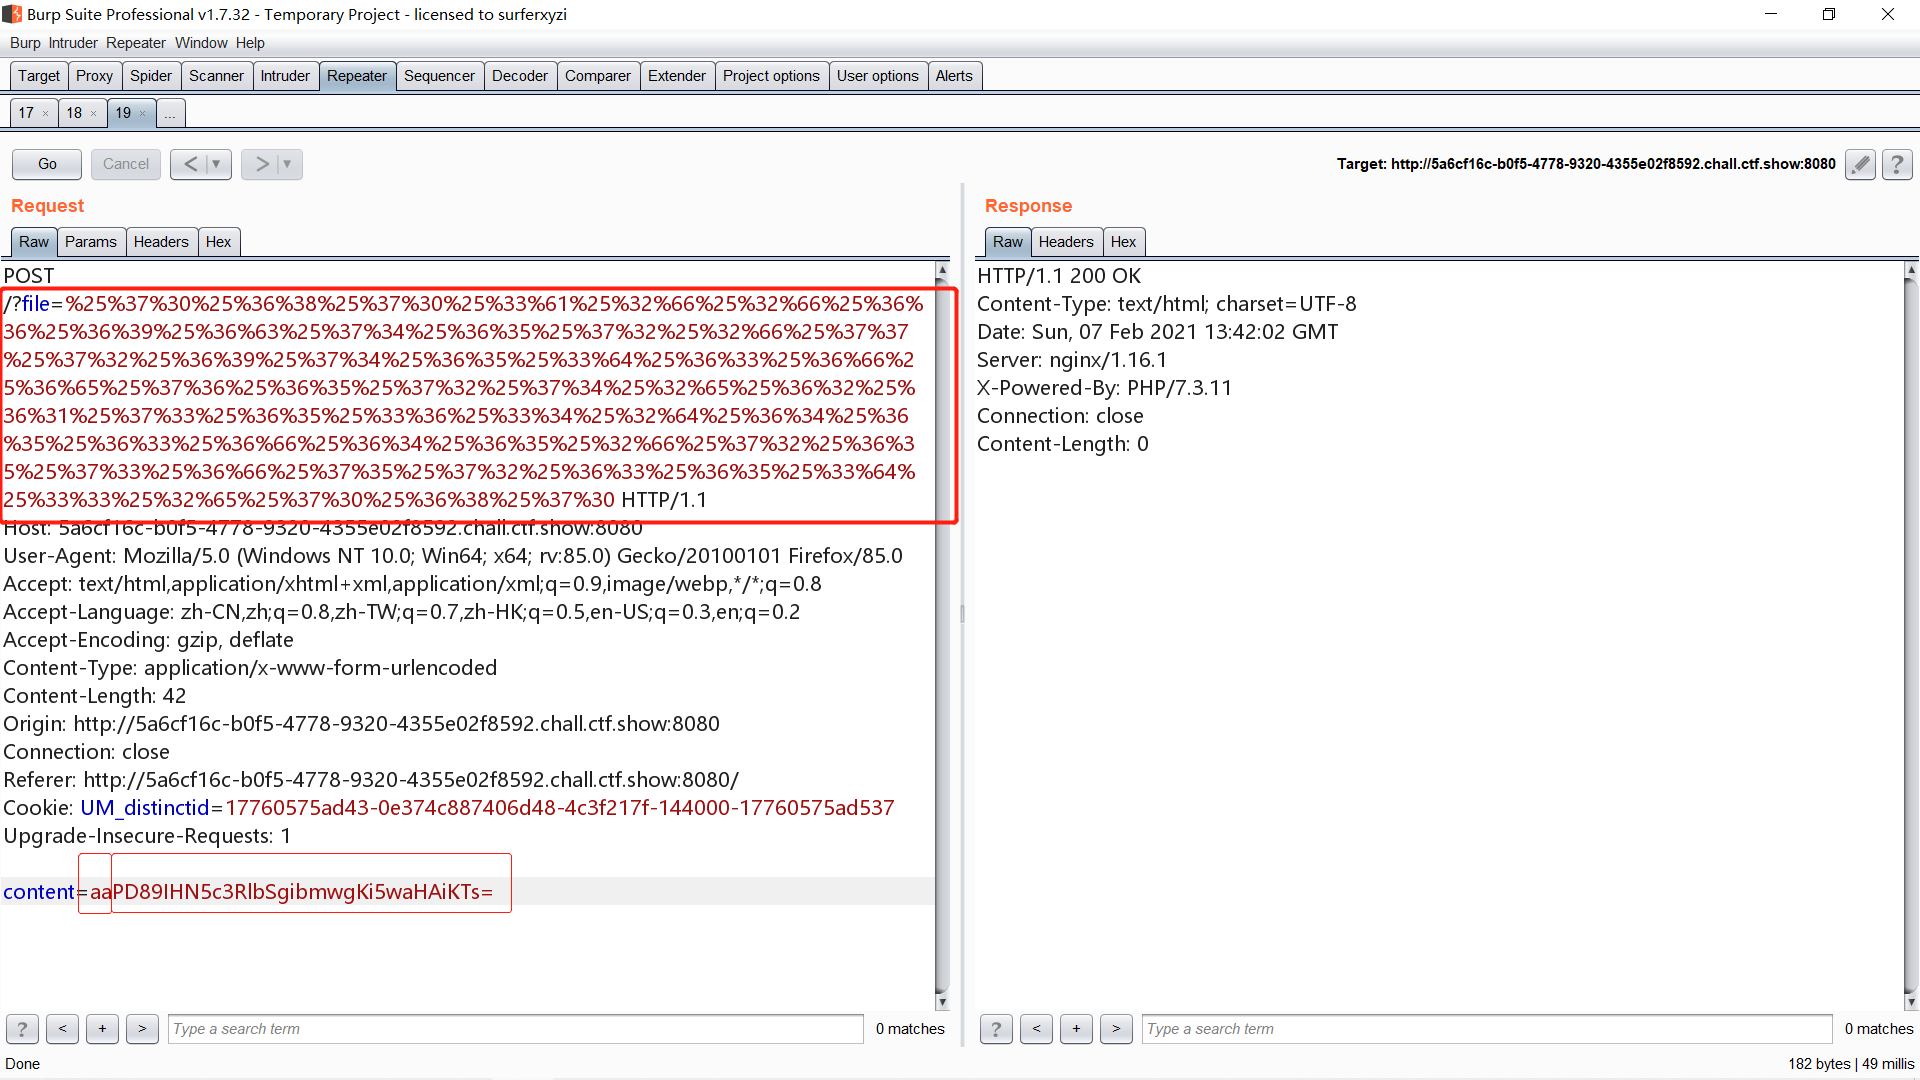Close Repeater tab 19
1920x1080 pixels.
coord(142,114)
